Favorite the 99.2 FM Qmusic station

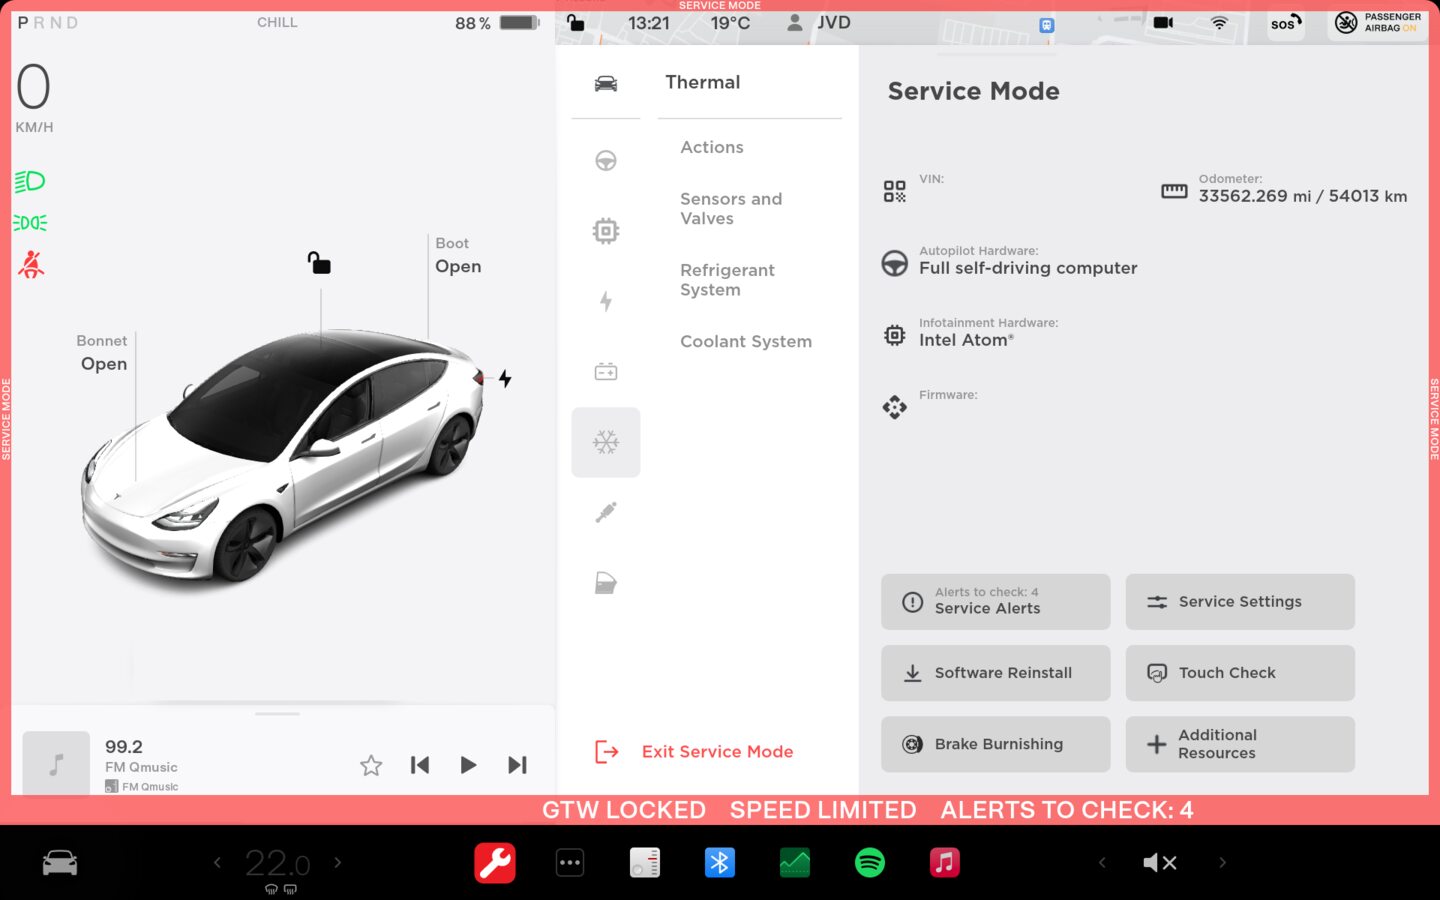coord(371,765)
